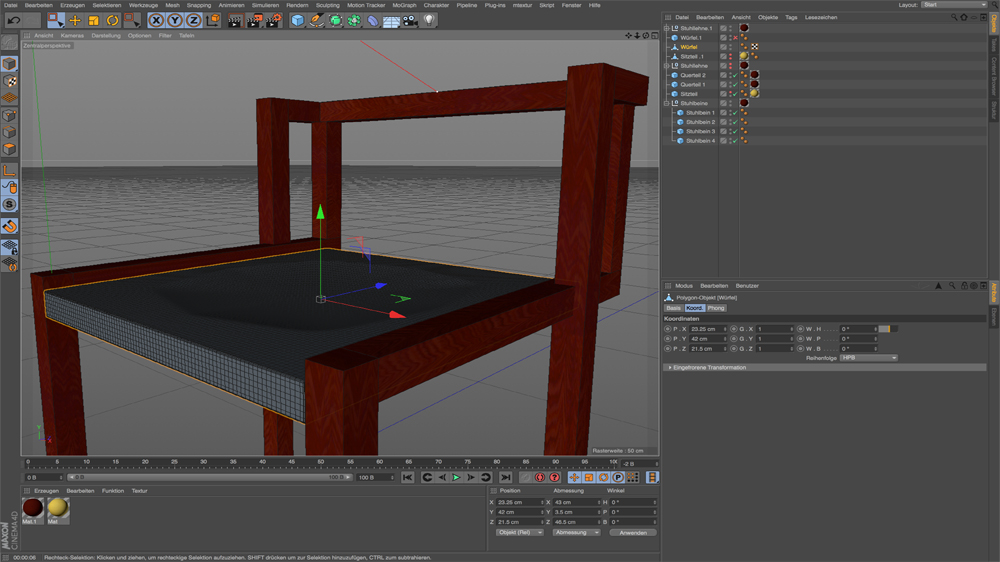
Task: Select the Move tool in toolbar
Action: 75,20
